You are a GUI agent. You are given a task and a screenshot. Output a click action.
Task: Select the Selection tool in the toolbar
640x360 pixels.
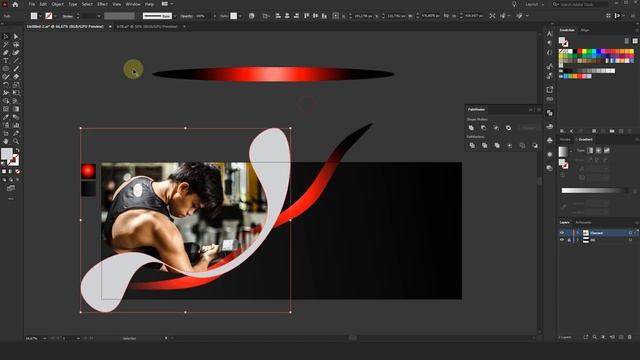[6, 36]
